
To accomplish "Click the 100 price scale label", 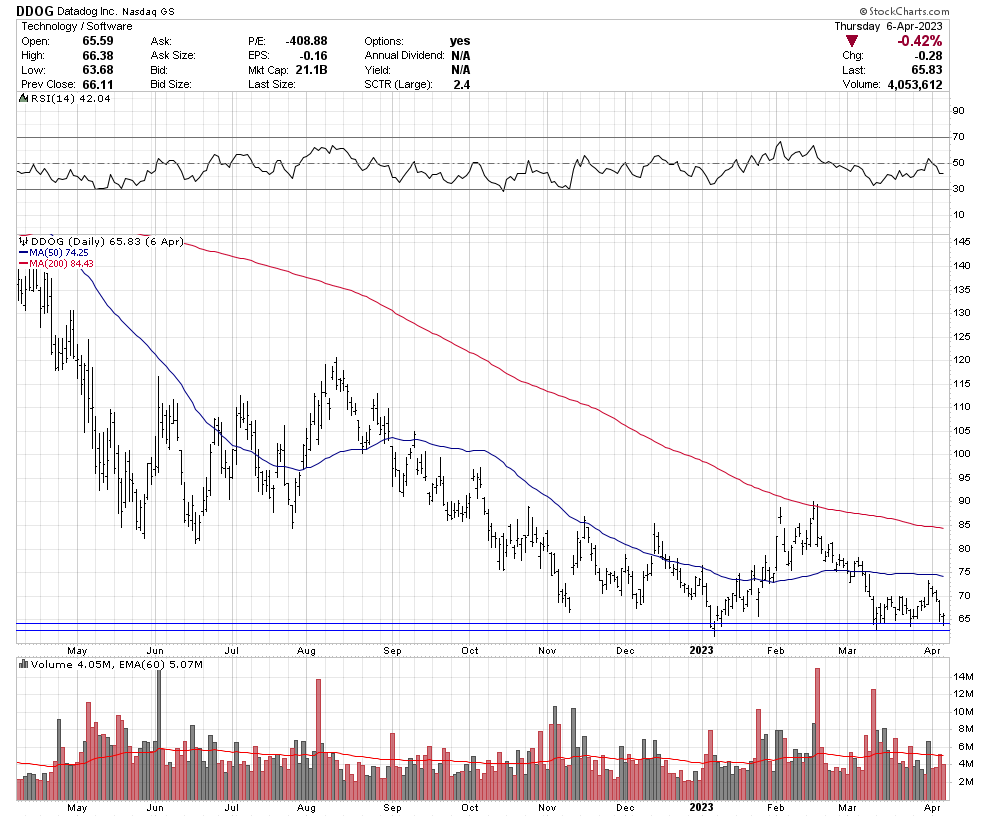I will pos(962,453).
